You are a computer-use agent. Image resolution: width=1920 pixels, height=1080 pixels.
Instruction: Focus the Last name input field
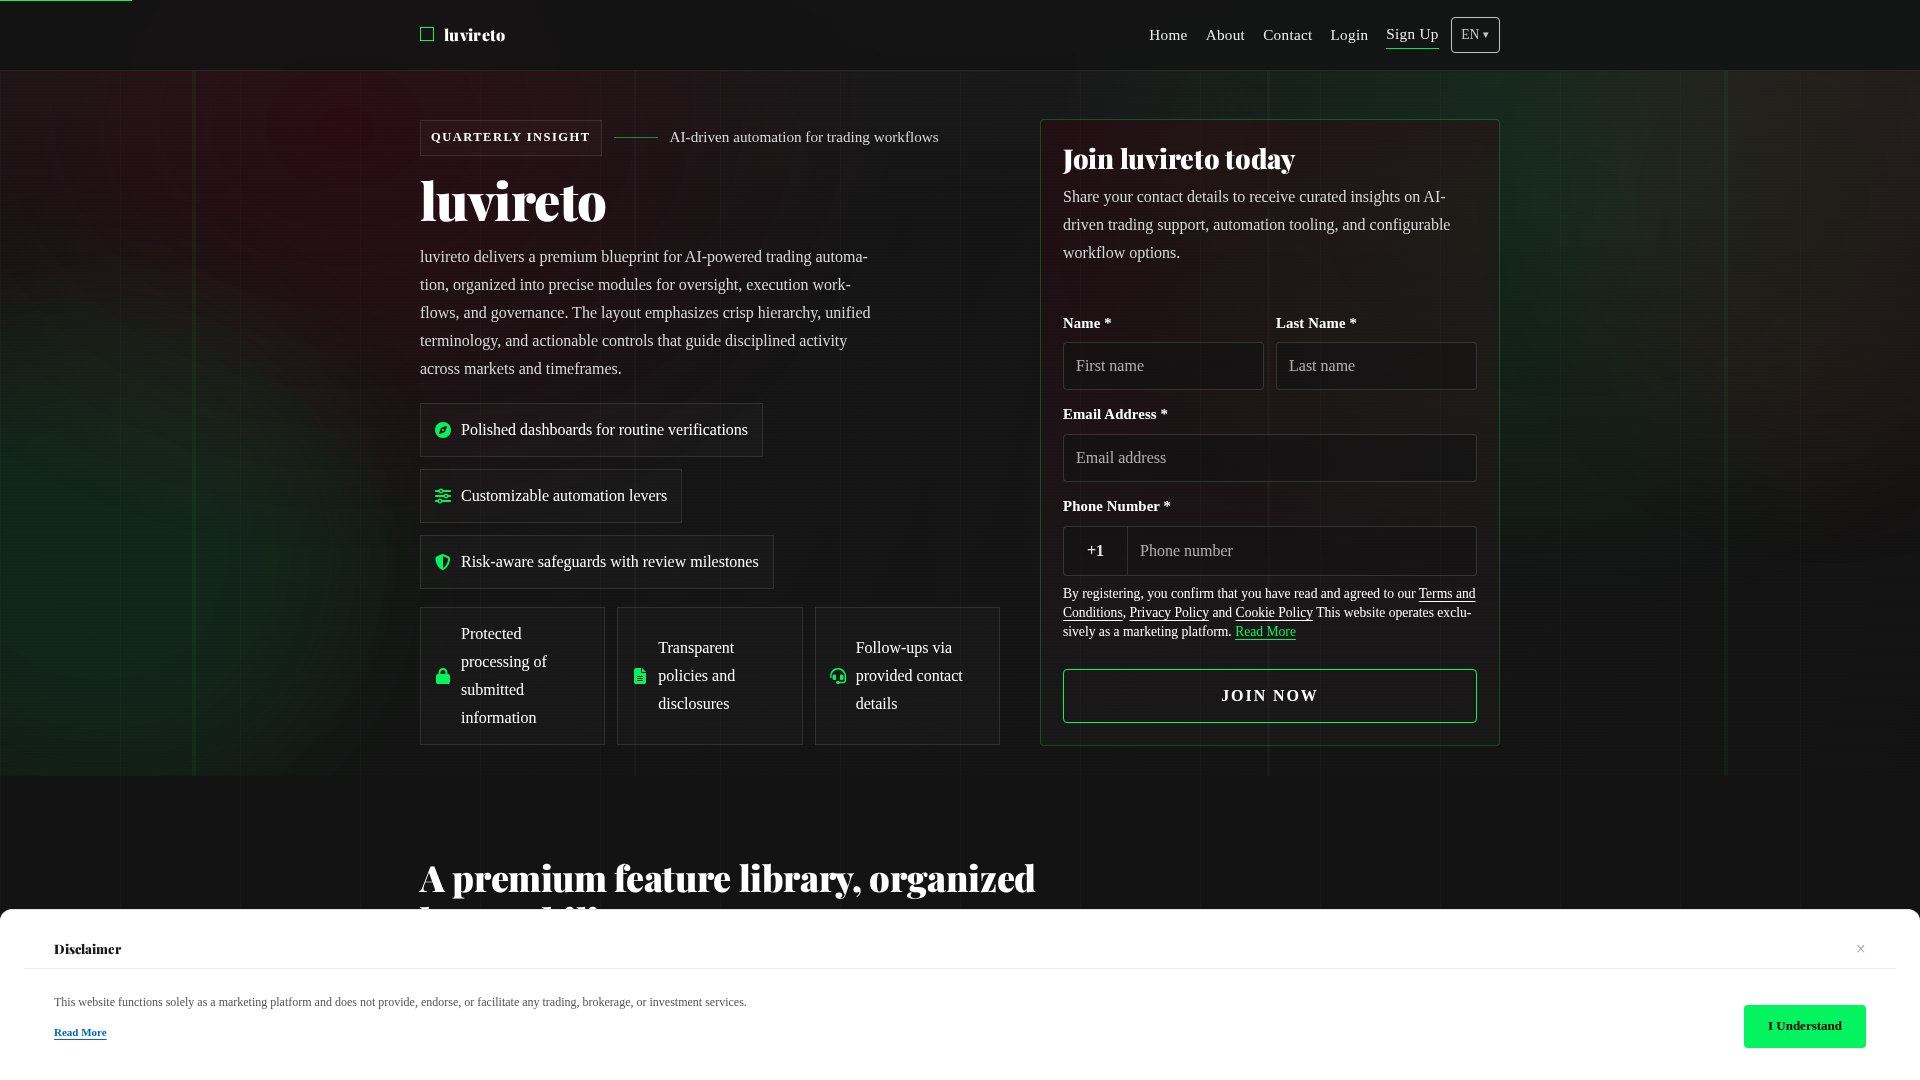(1376, 366)
